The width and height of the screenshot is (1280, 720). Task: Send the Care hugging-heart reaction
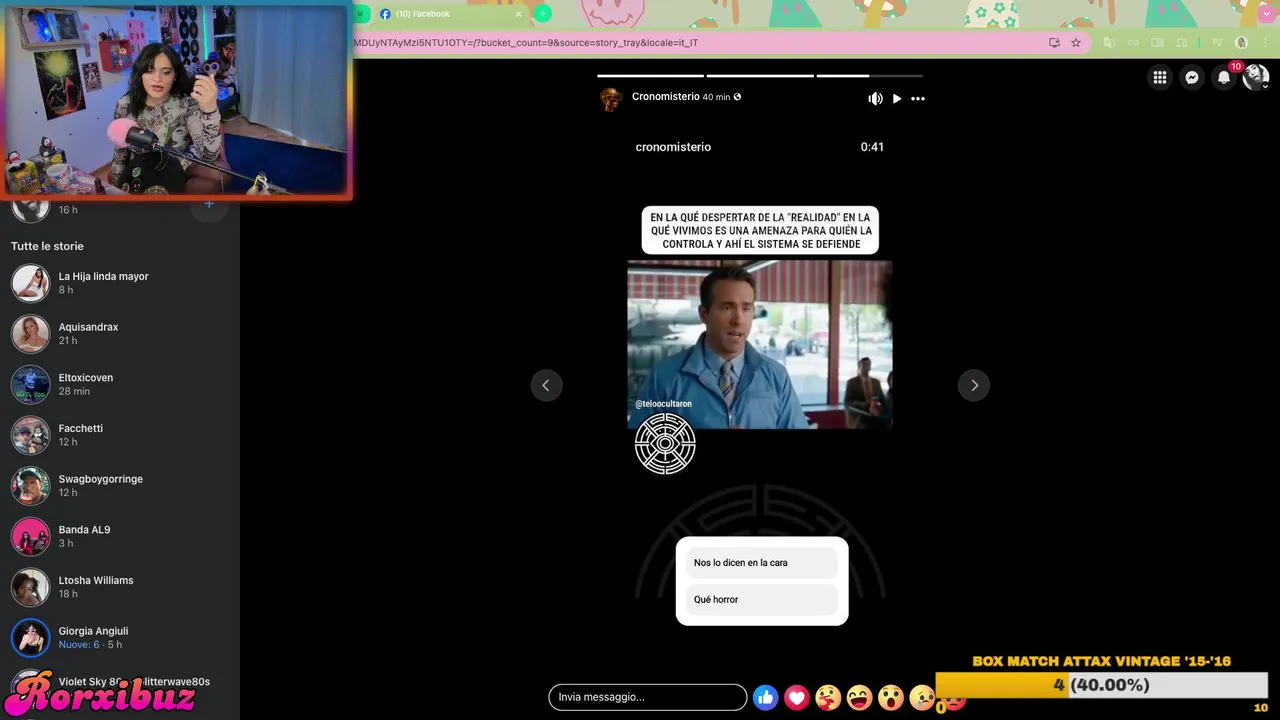[828, 698]
